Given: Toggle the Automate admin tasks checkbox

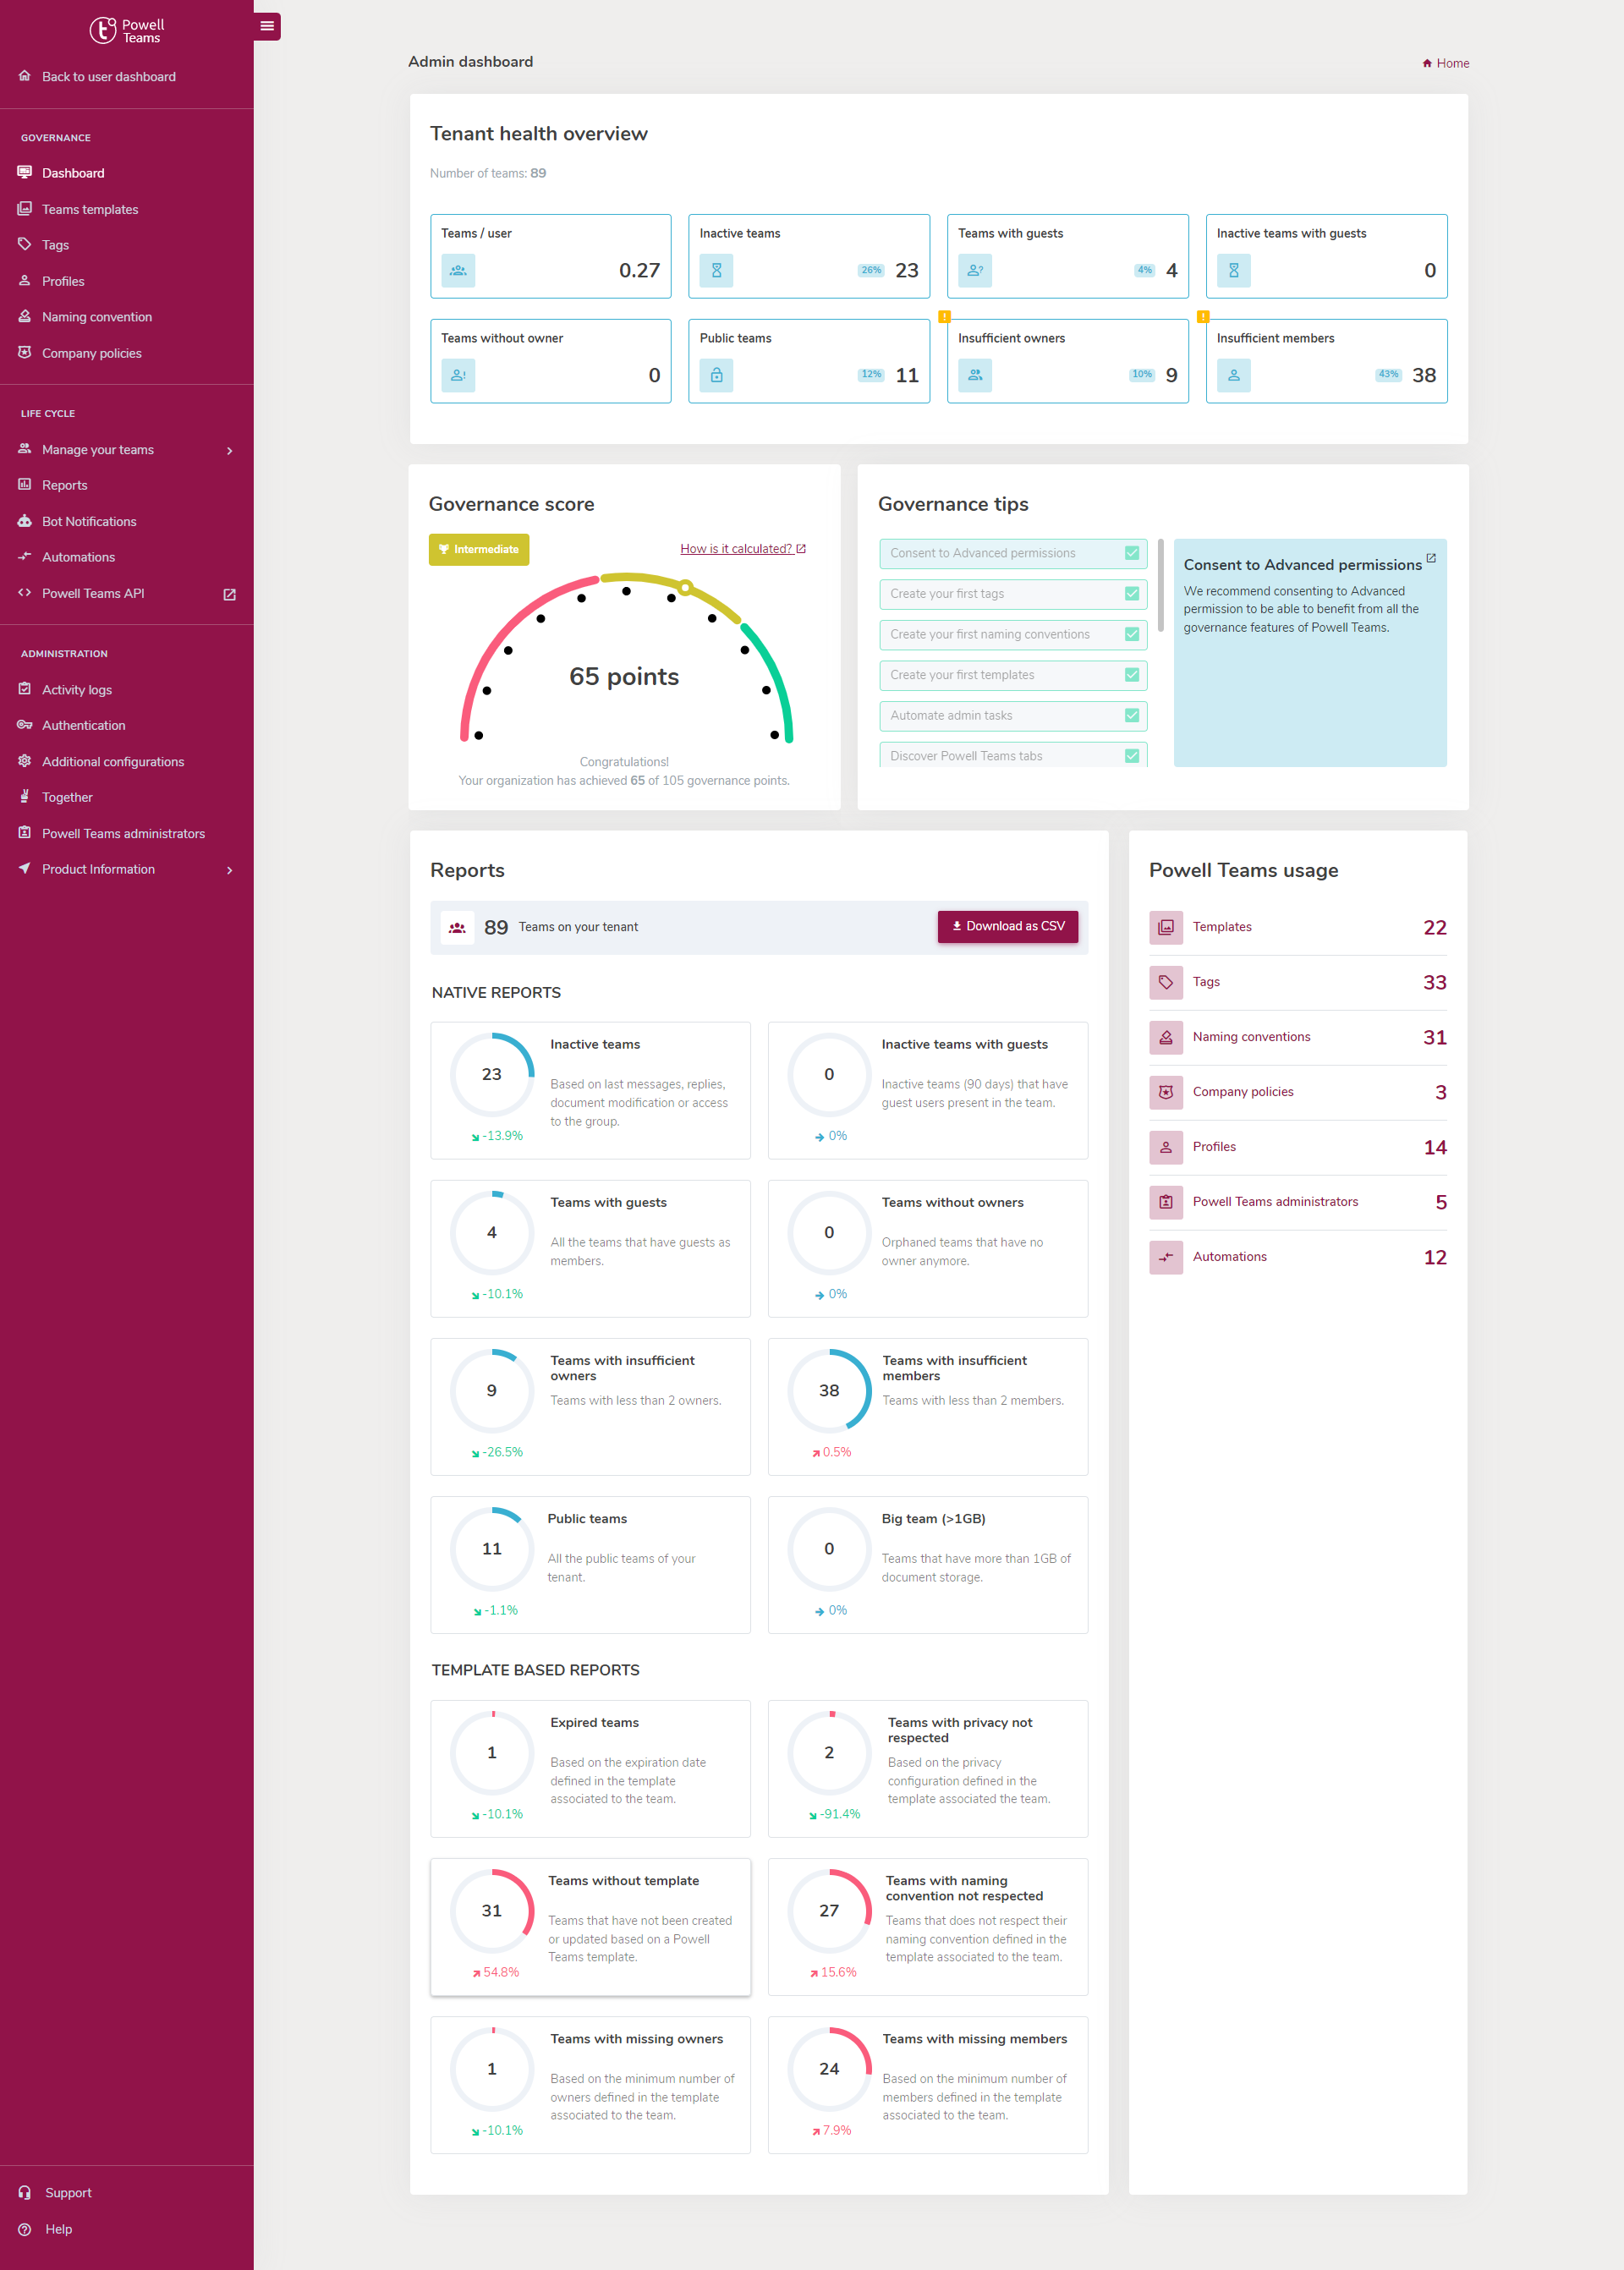Looking at the screenshot, I should coord(1131,715).
